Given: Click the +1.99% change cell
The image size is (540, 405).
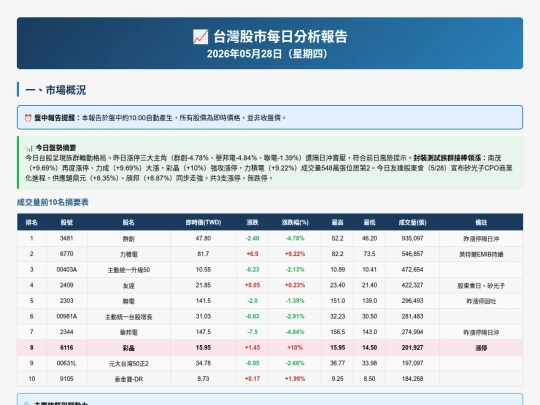Looking at the screenshot, I should tap(295, 379).
